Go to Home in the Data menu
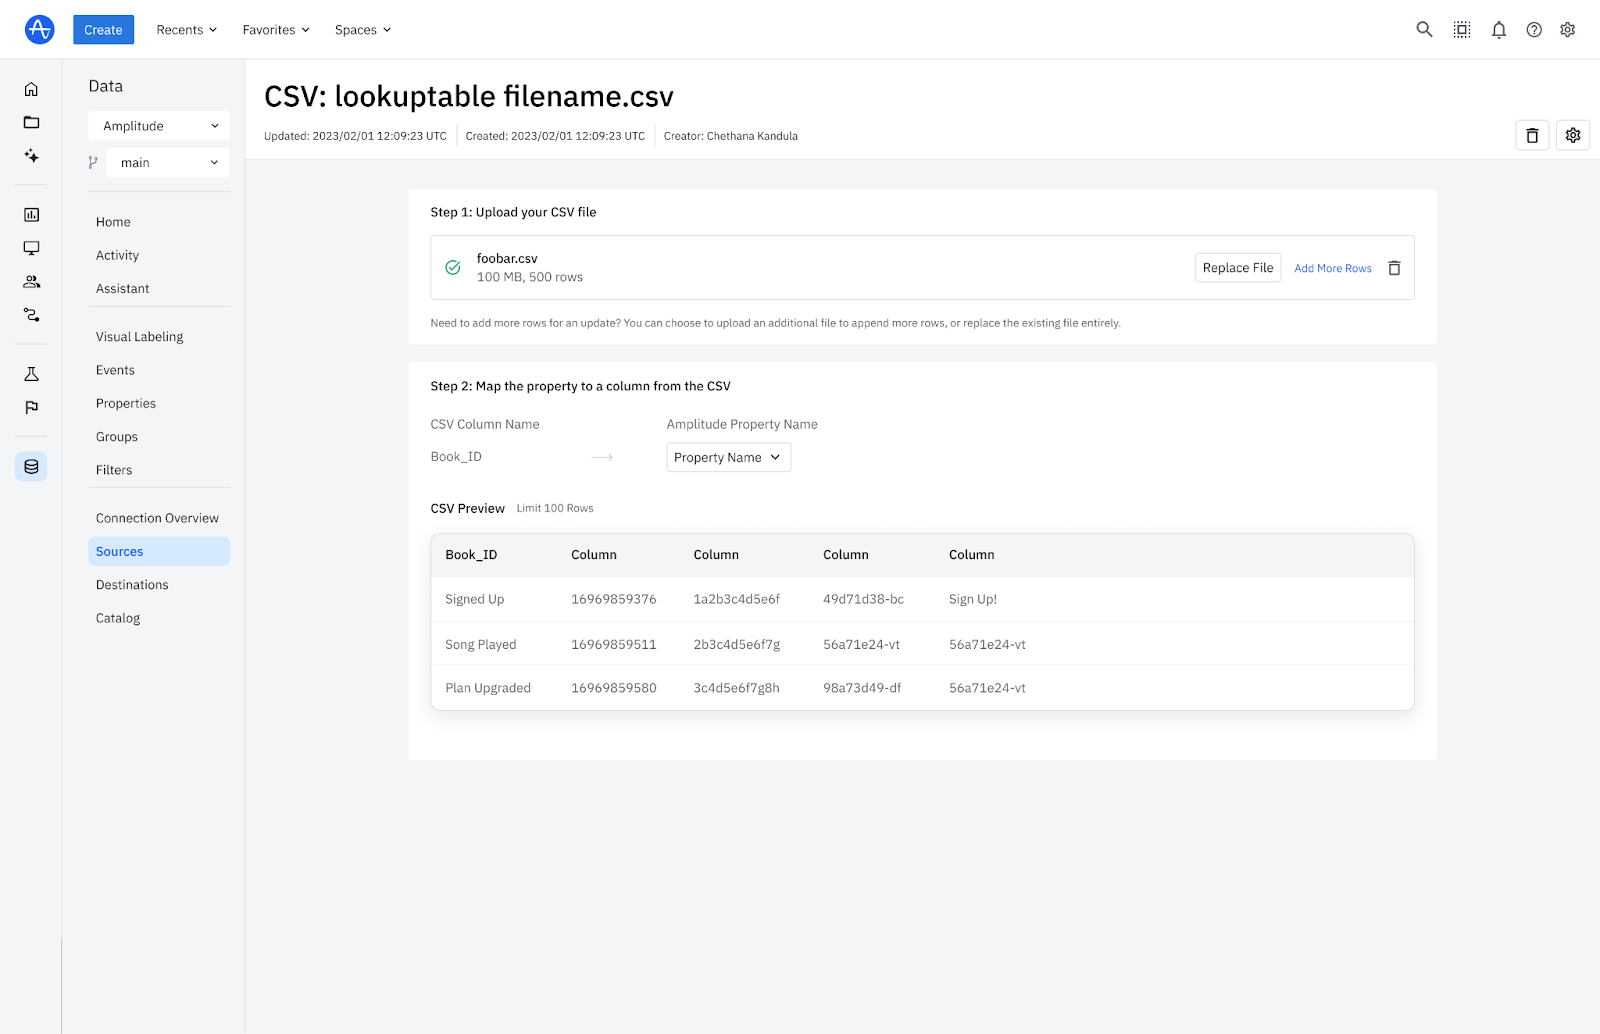This screenshot has width=1600, height=1034. point(113,222)
